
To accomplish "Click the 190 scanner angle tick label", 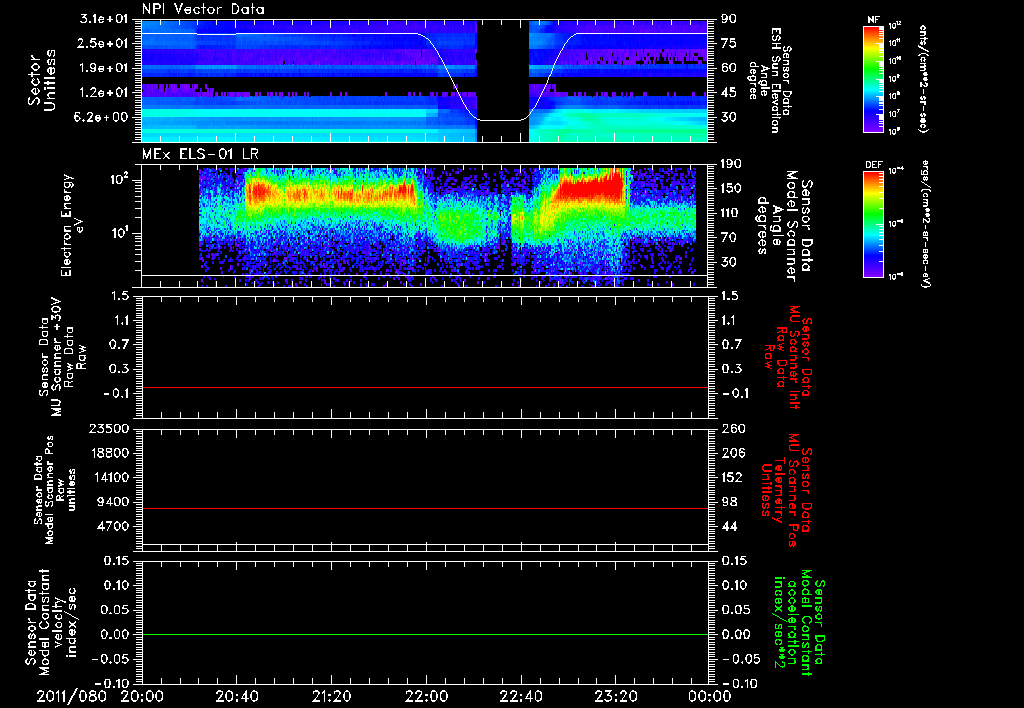I will 731,164.
